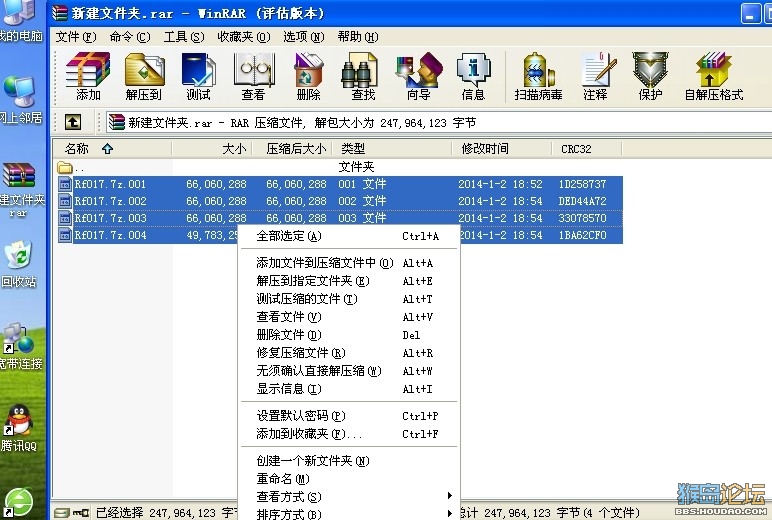Select the Rf017.7z.002 file name
Image resolution: width=772 pixels, height=520 pixels.
110,201
